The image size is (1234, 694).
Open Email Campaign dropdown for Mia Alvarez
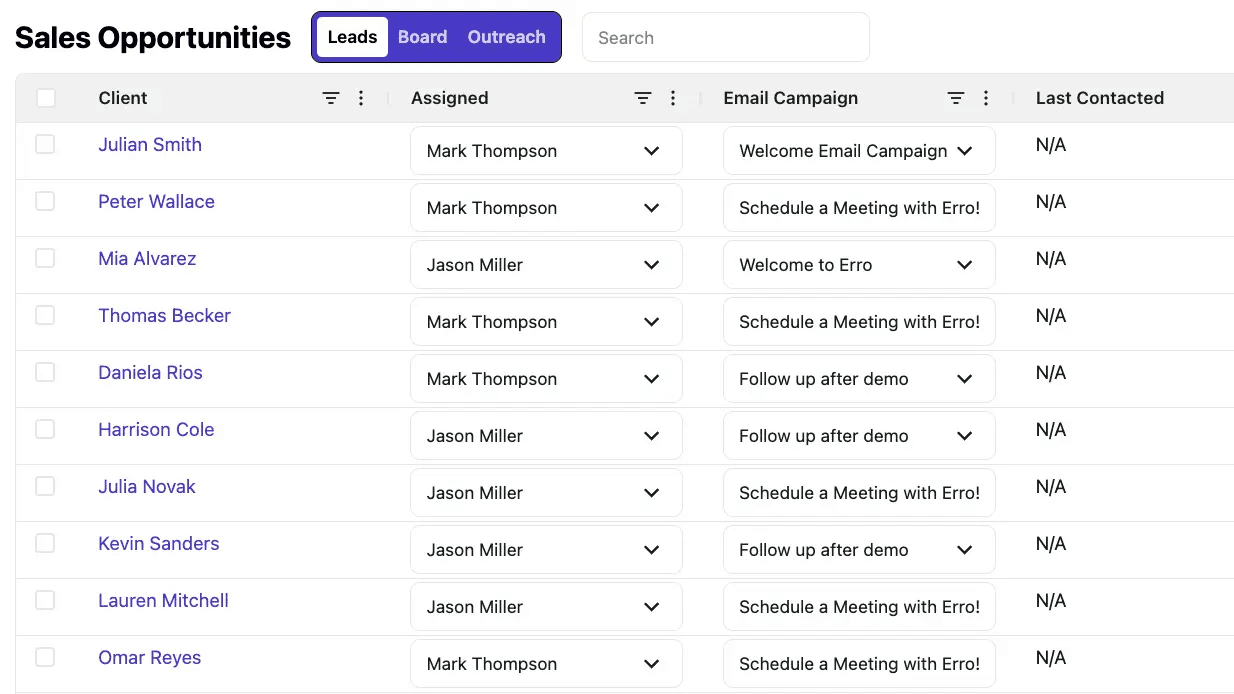859,265
